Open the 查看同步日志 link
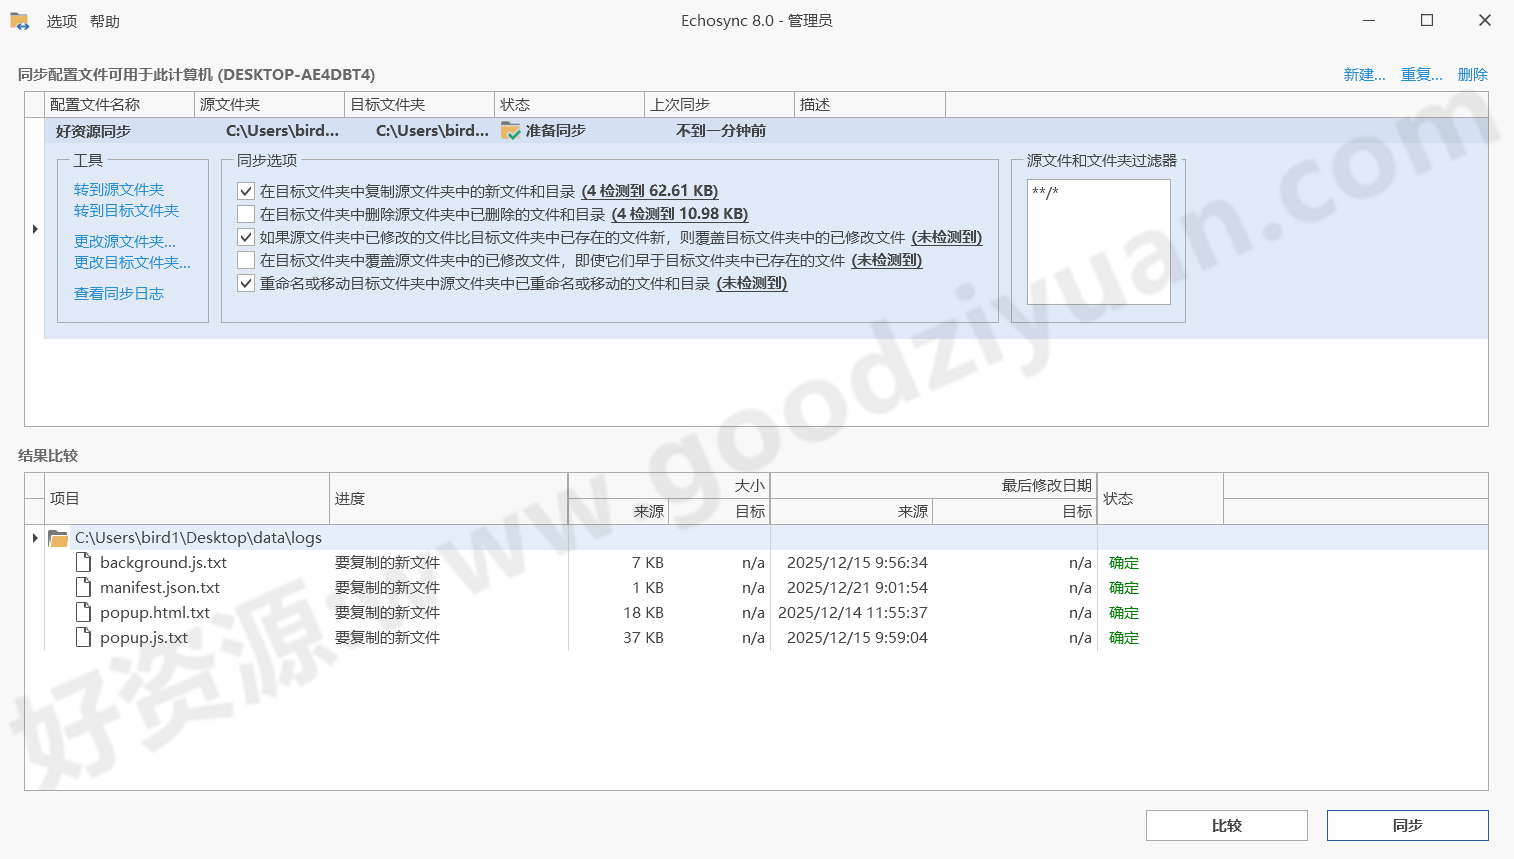 click(x=118, y=293)
